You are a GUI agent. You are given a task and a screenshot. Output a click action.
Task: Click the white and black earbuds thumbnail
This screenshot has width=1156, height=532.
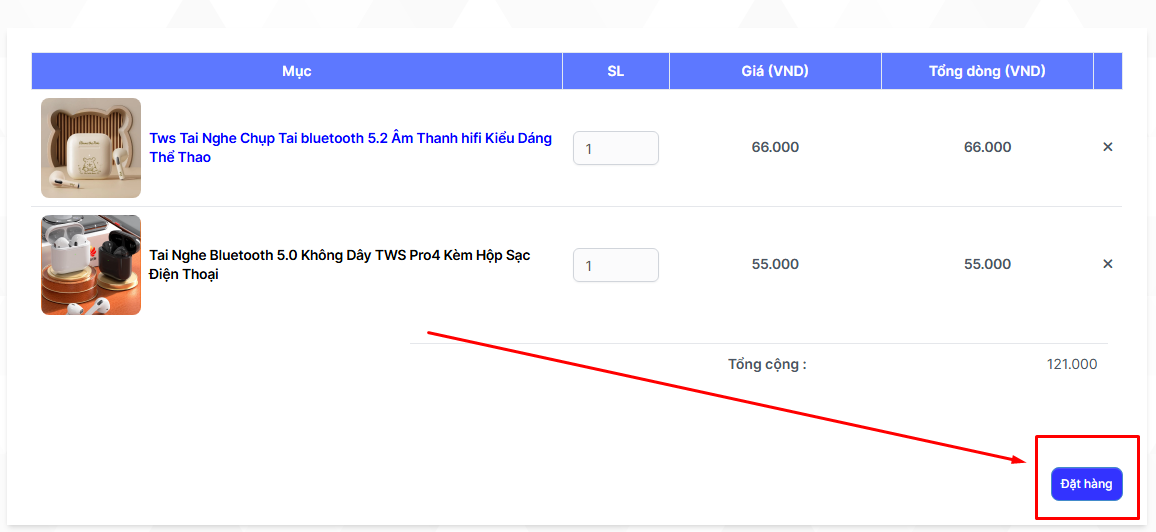click(91, 265)
